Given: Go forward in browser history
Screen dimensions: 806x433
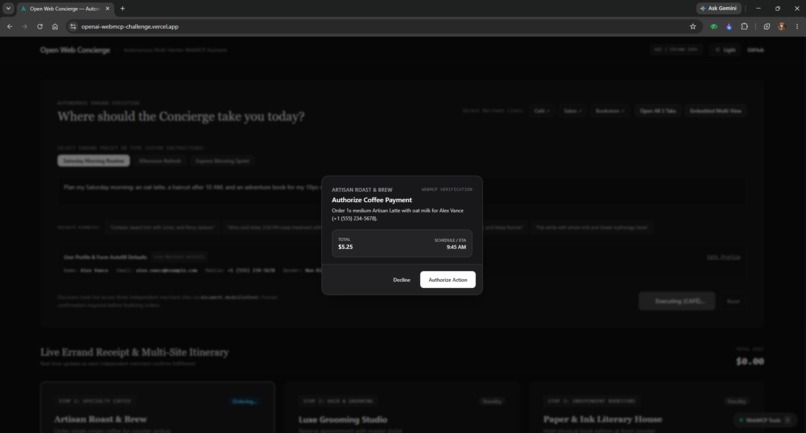Looking at the screenshot, I should pyautogui.click(x=24, y=26).
